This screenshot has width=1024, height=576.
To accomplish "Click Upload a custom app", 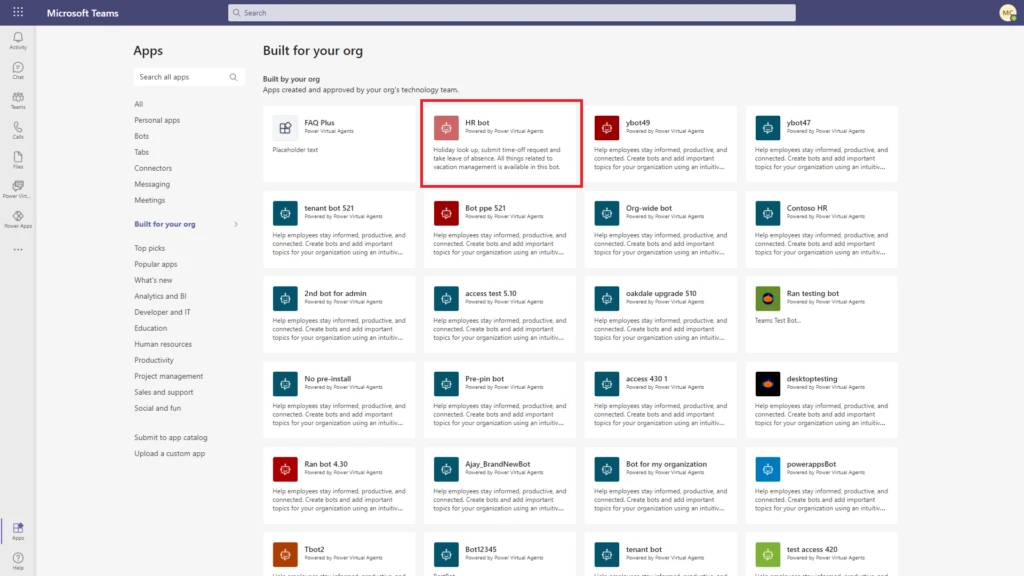I will click(x=171, y=452).
